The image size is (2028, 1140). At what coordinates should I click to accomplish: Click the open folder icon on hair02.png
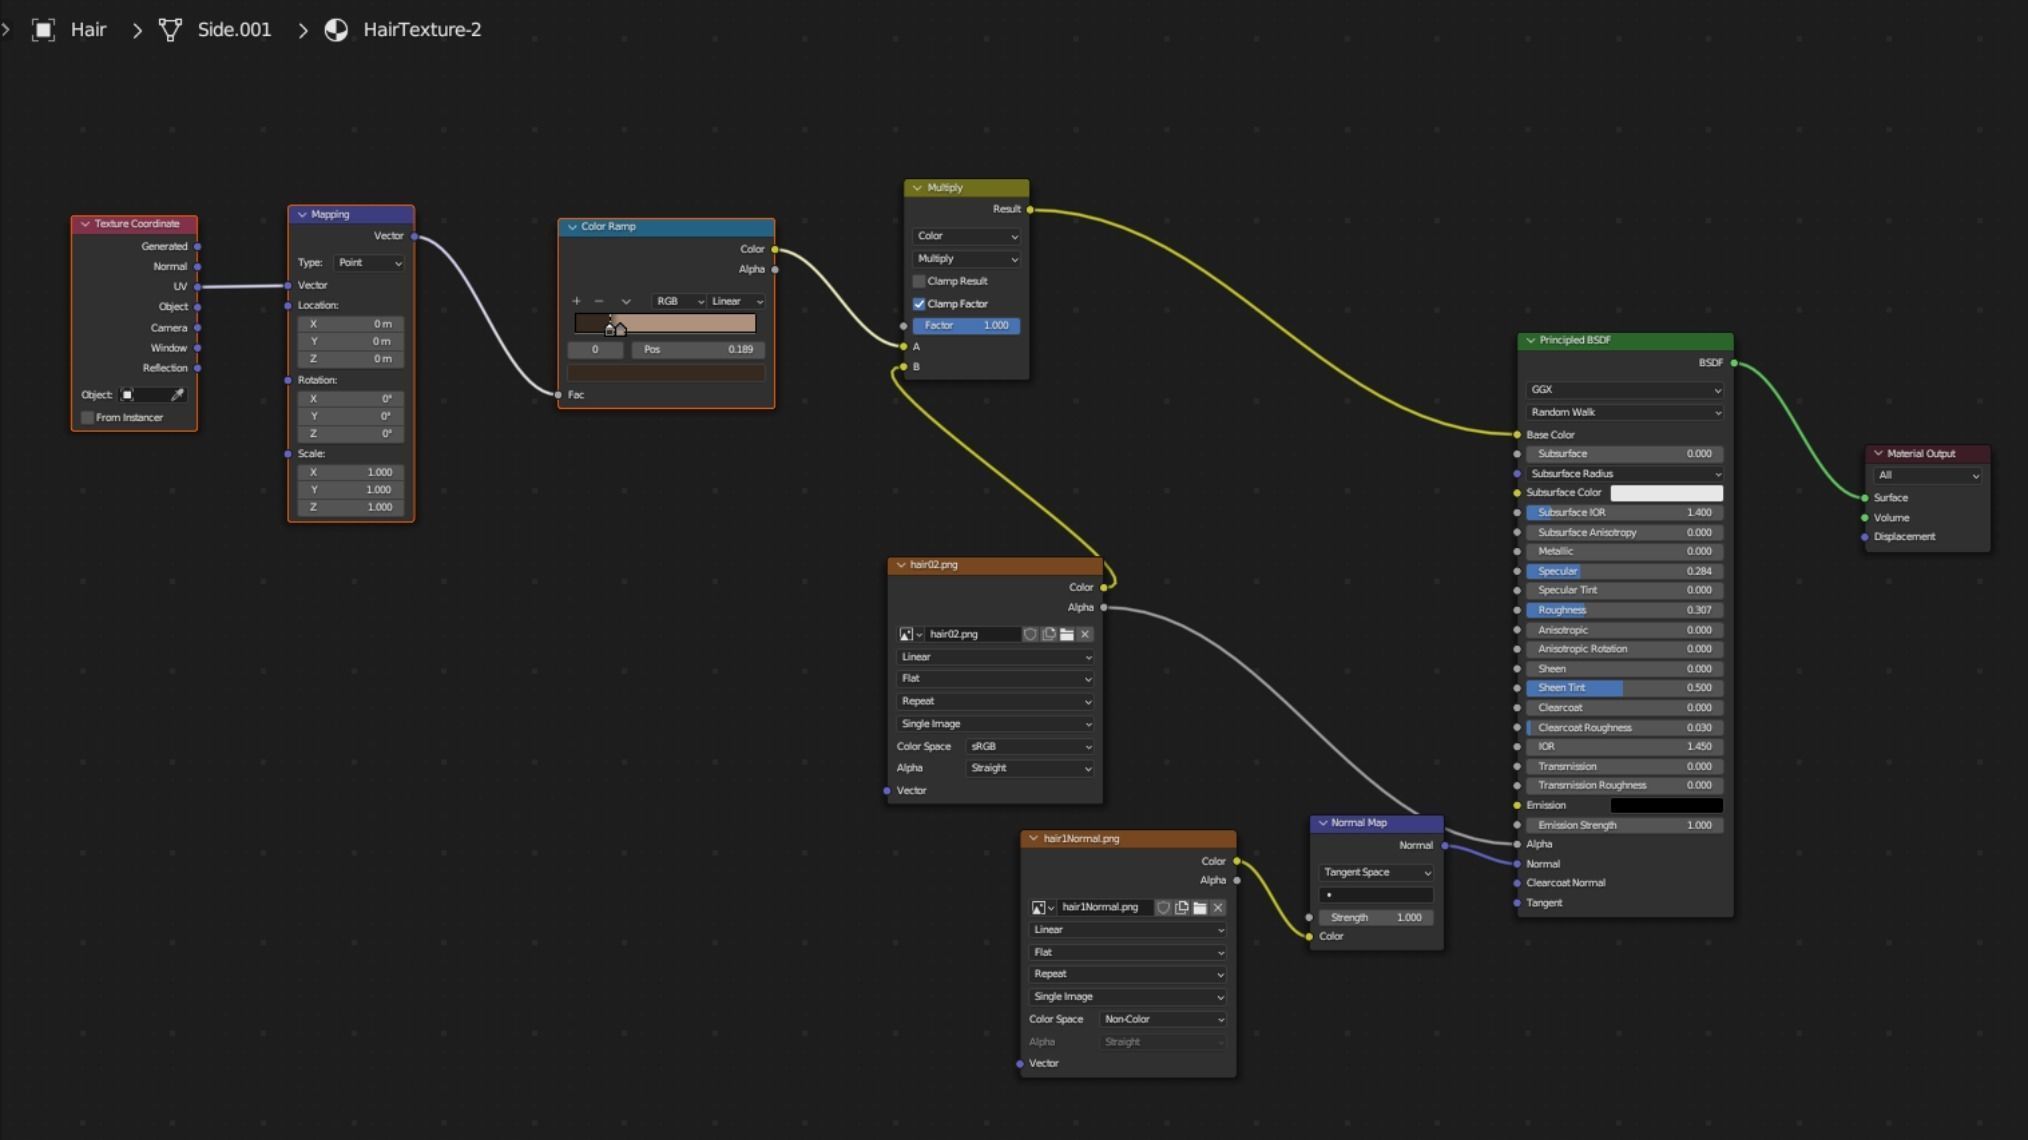point(1067,634)
